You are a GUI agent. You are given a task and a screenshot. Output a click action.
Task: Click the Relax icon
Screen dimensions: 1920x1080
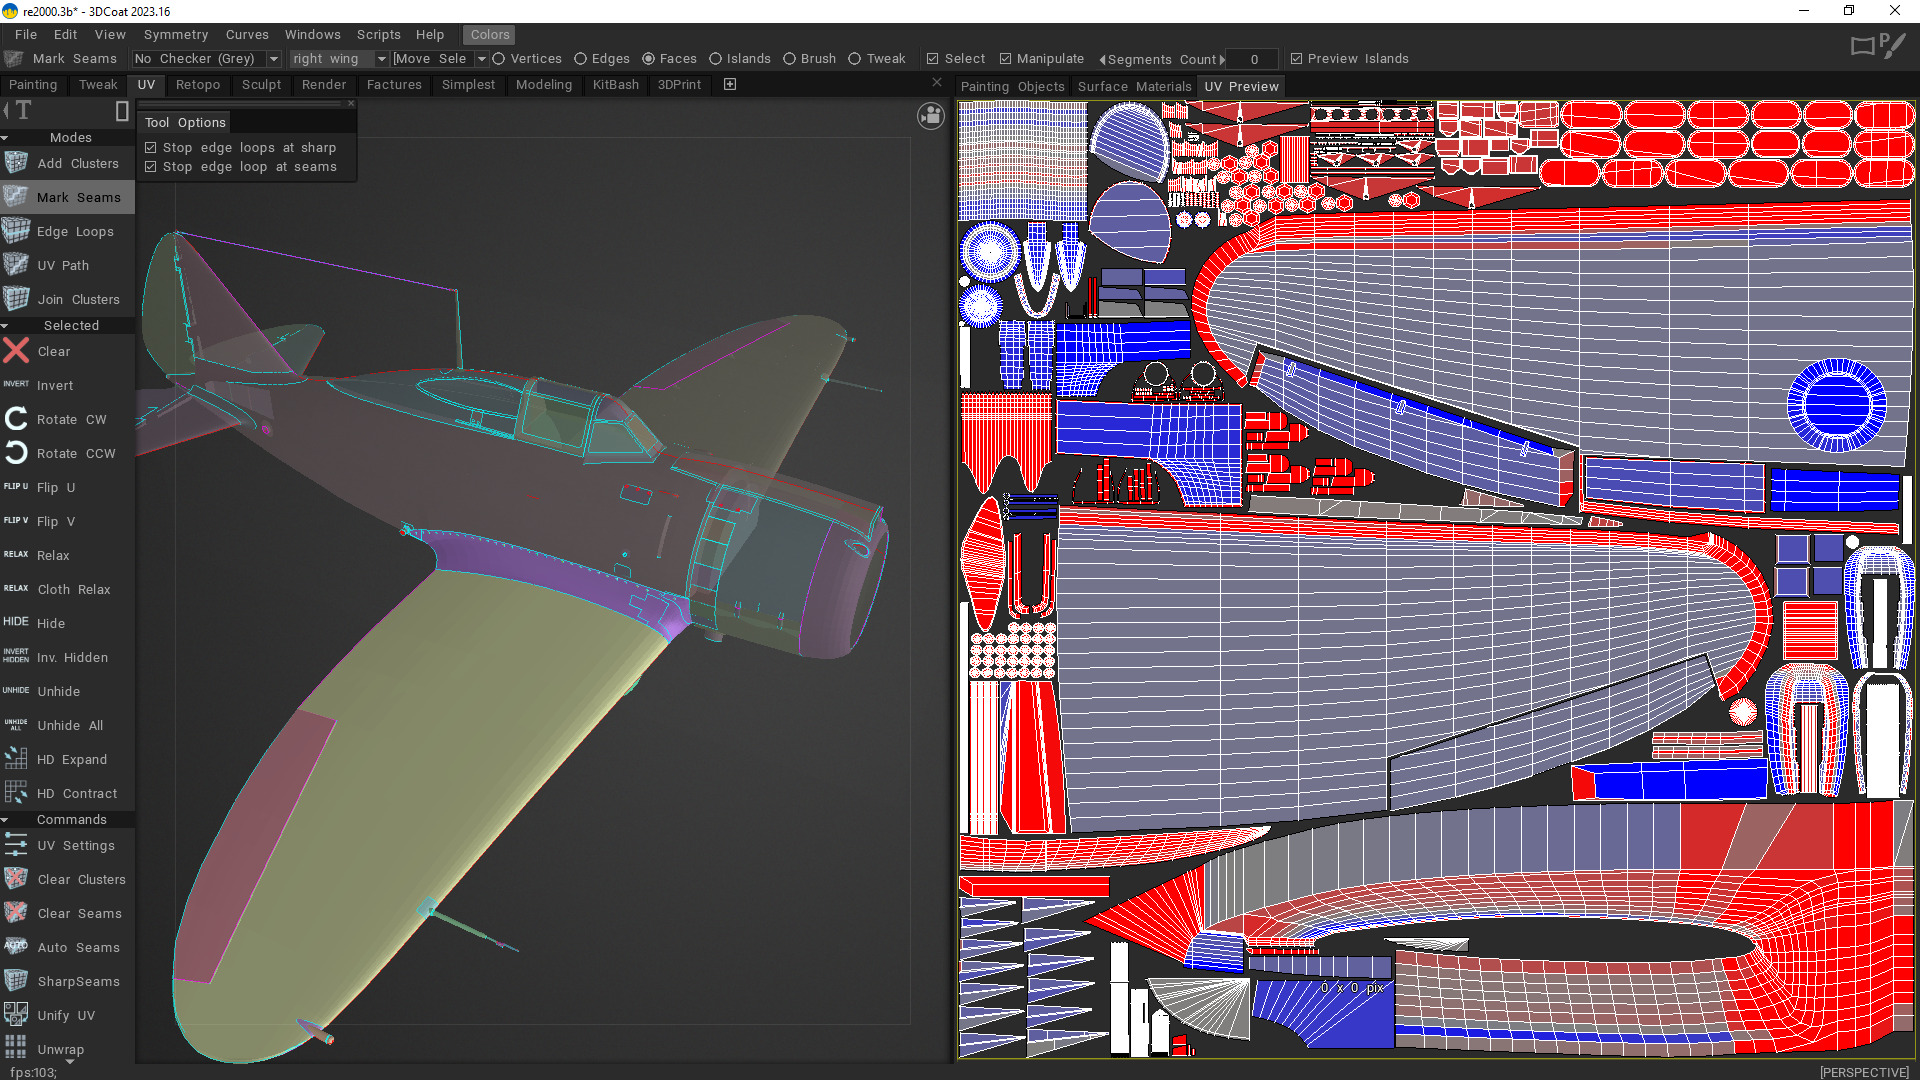[x=16, y=555]
